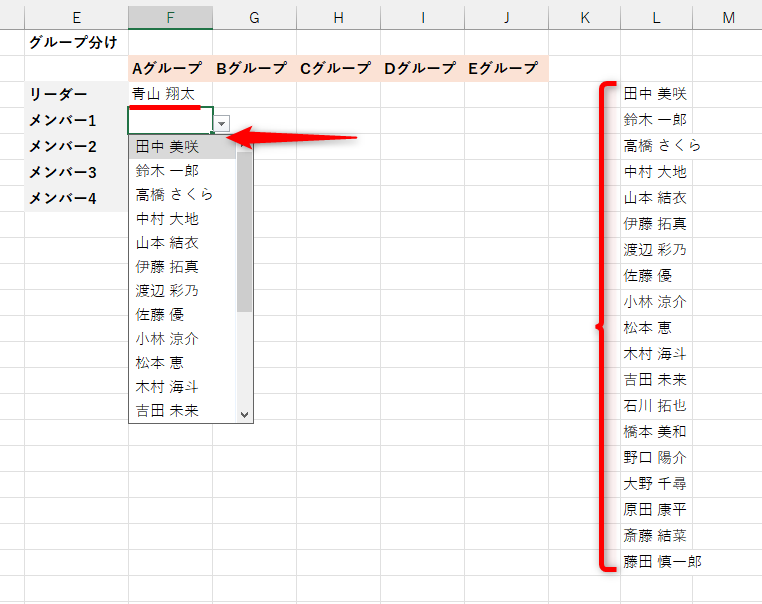Click 中村 大地 in column L
Screen dimensions: 762x604
pyautogui.click(x=657, y=172)
